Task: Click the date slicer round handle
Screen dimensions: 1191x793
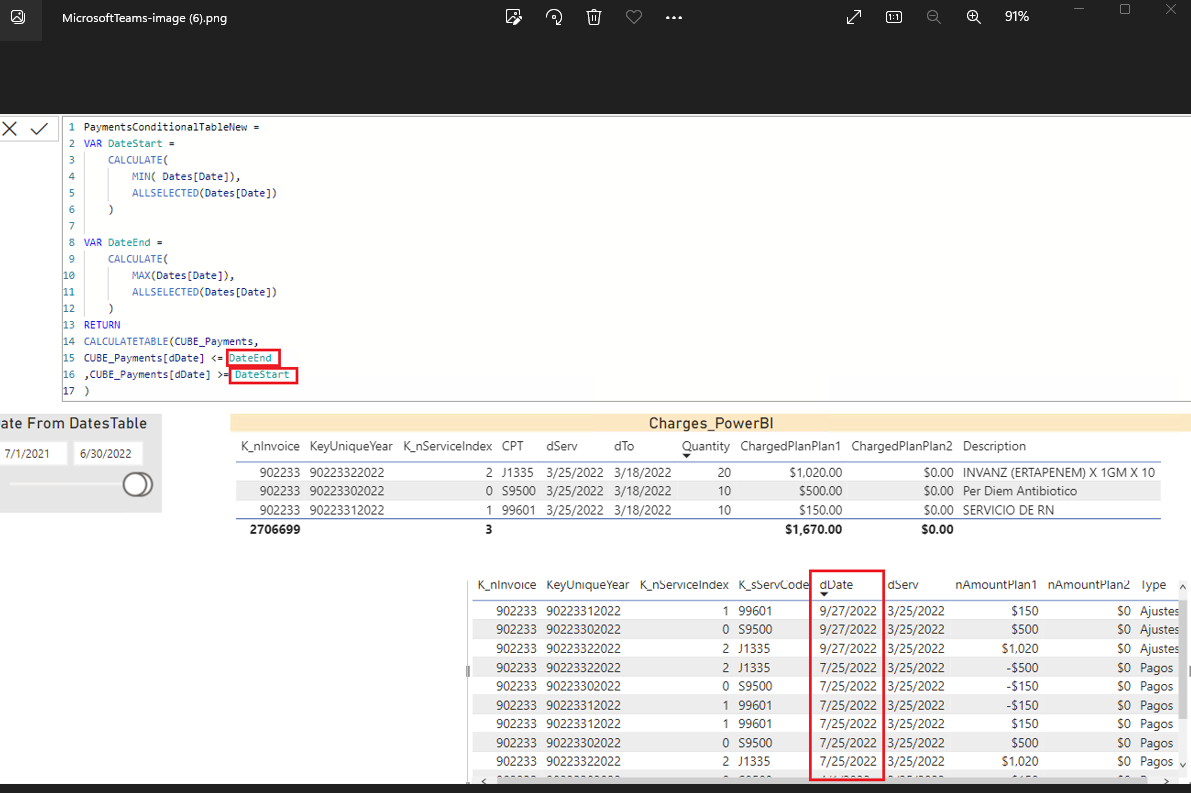Action: pos(137,485)
